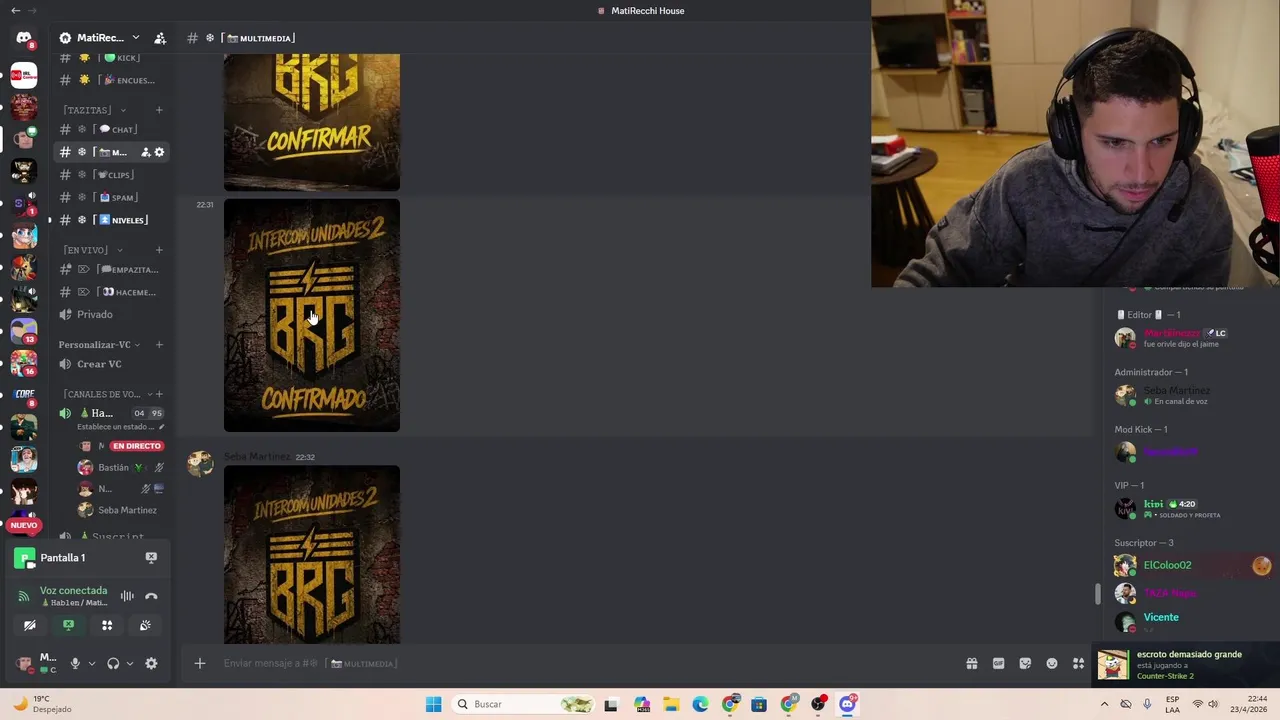The height and width of the screenshot is (720, 1280).
Task: Open noise suppression options
Action: pos(127,596)
